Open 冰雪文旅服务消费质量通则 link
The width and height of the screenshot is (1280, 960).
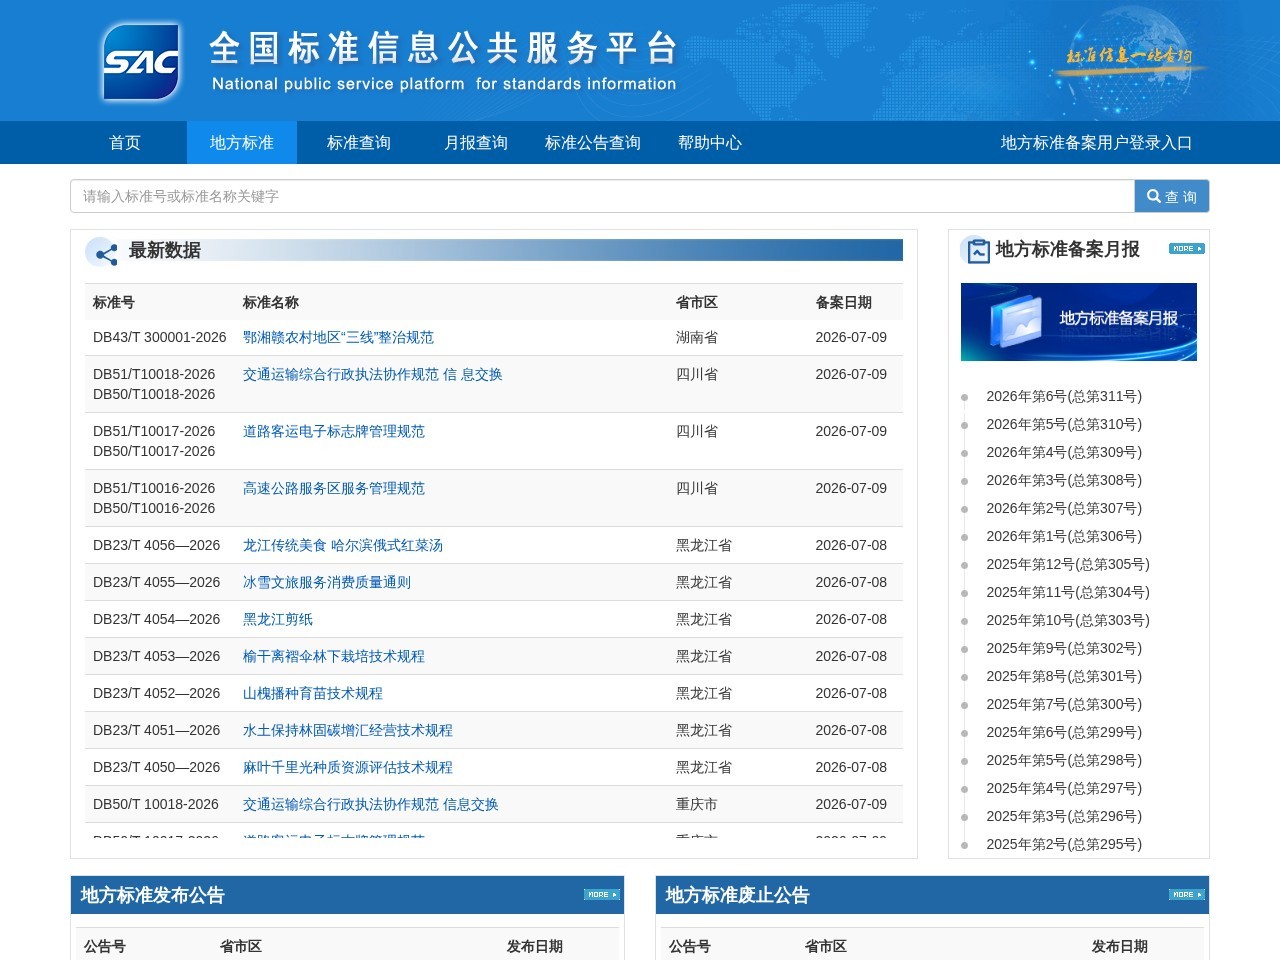click(327, 583)
